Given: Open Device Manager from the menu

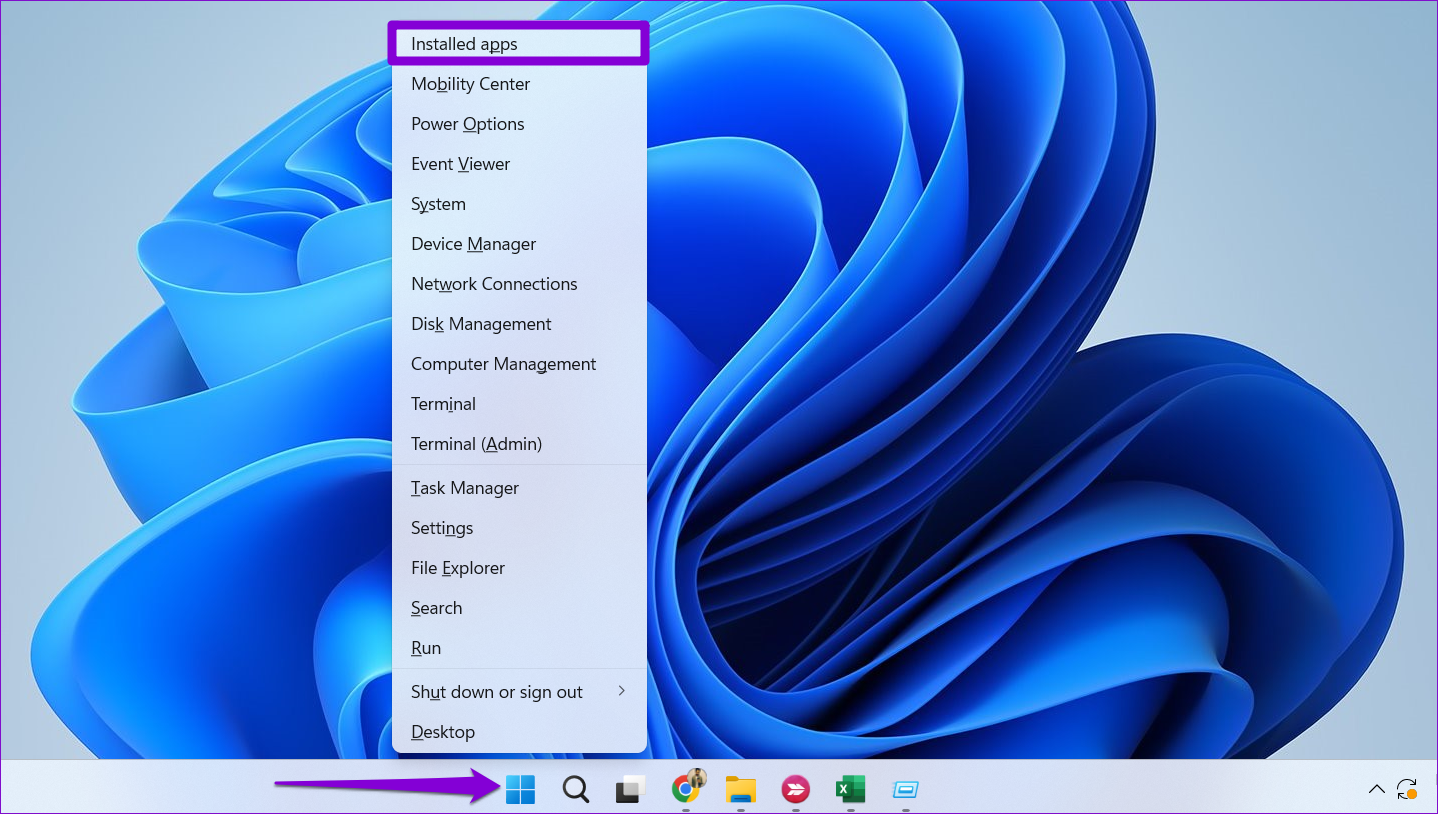Looking at the screenshot, I should pos(473,243).
